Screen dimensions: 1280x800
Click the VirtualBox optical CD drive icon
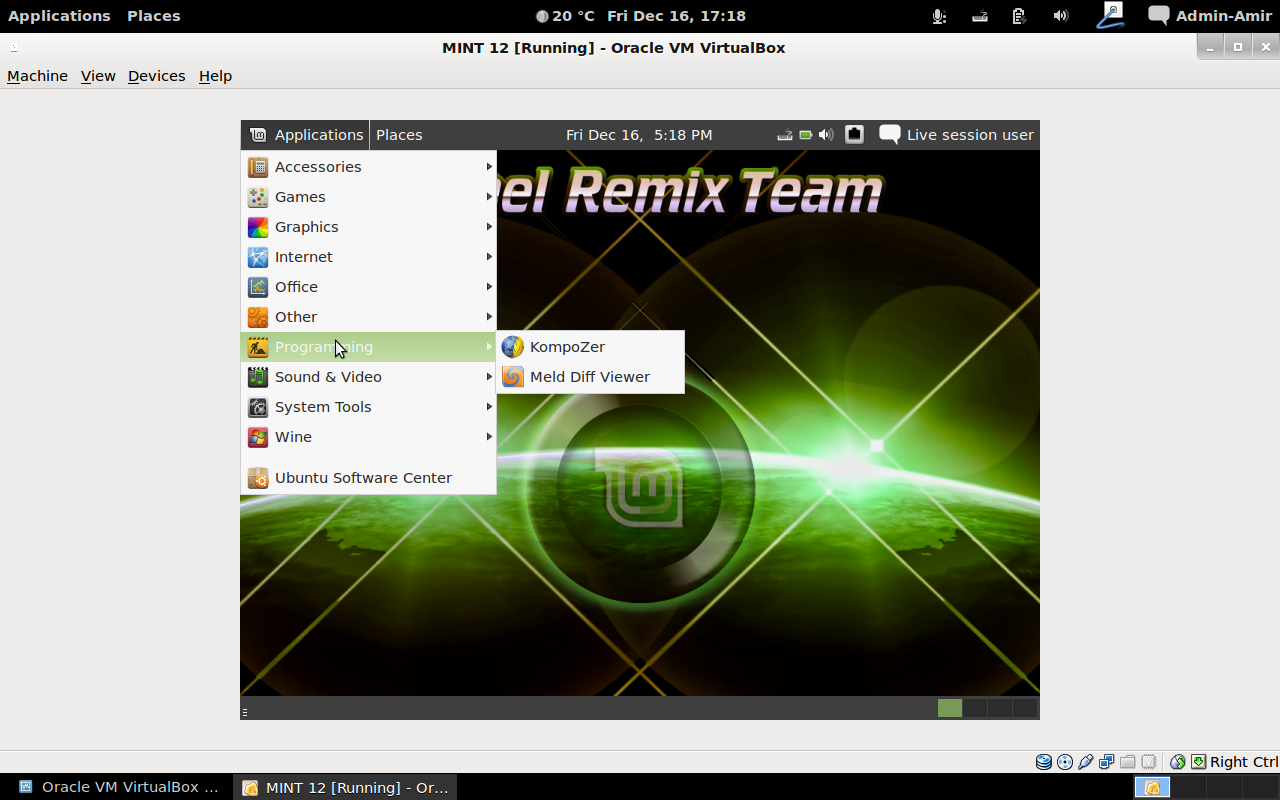tap(1065, 762)
